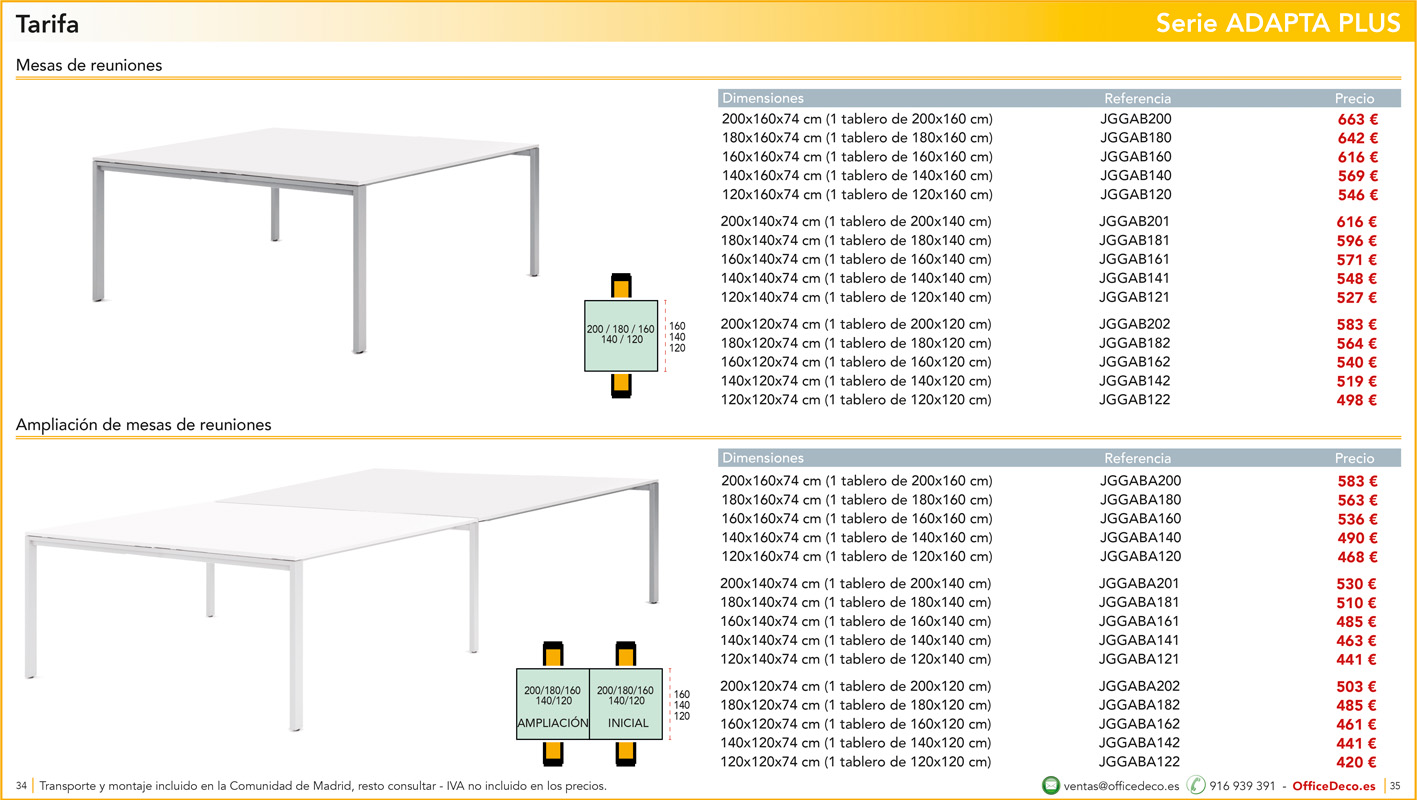The width and height of the screenshot is (1417, 800).
Task: Select the Mesas de reuniones heading
Action: (x=89, y=66)
